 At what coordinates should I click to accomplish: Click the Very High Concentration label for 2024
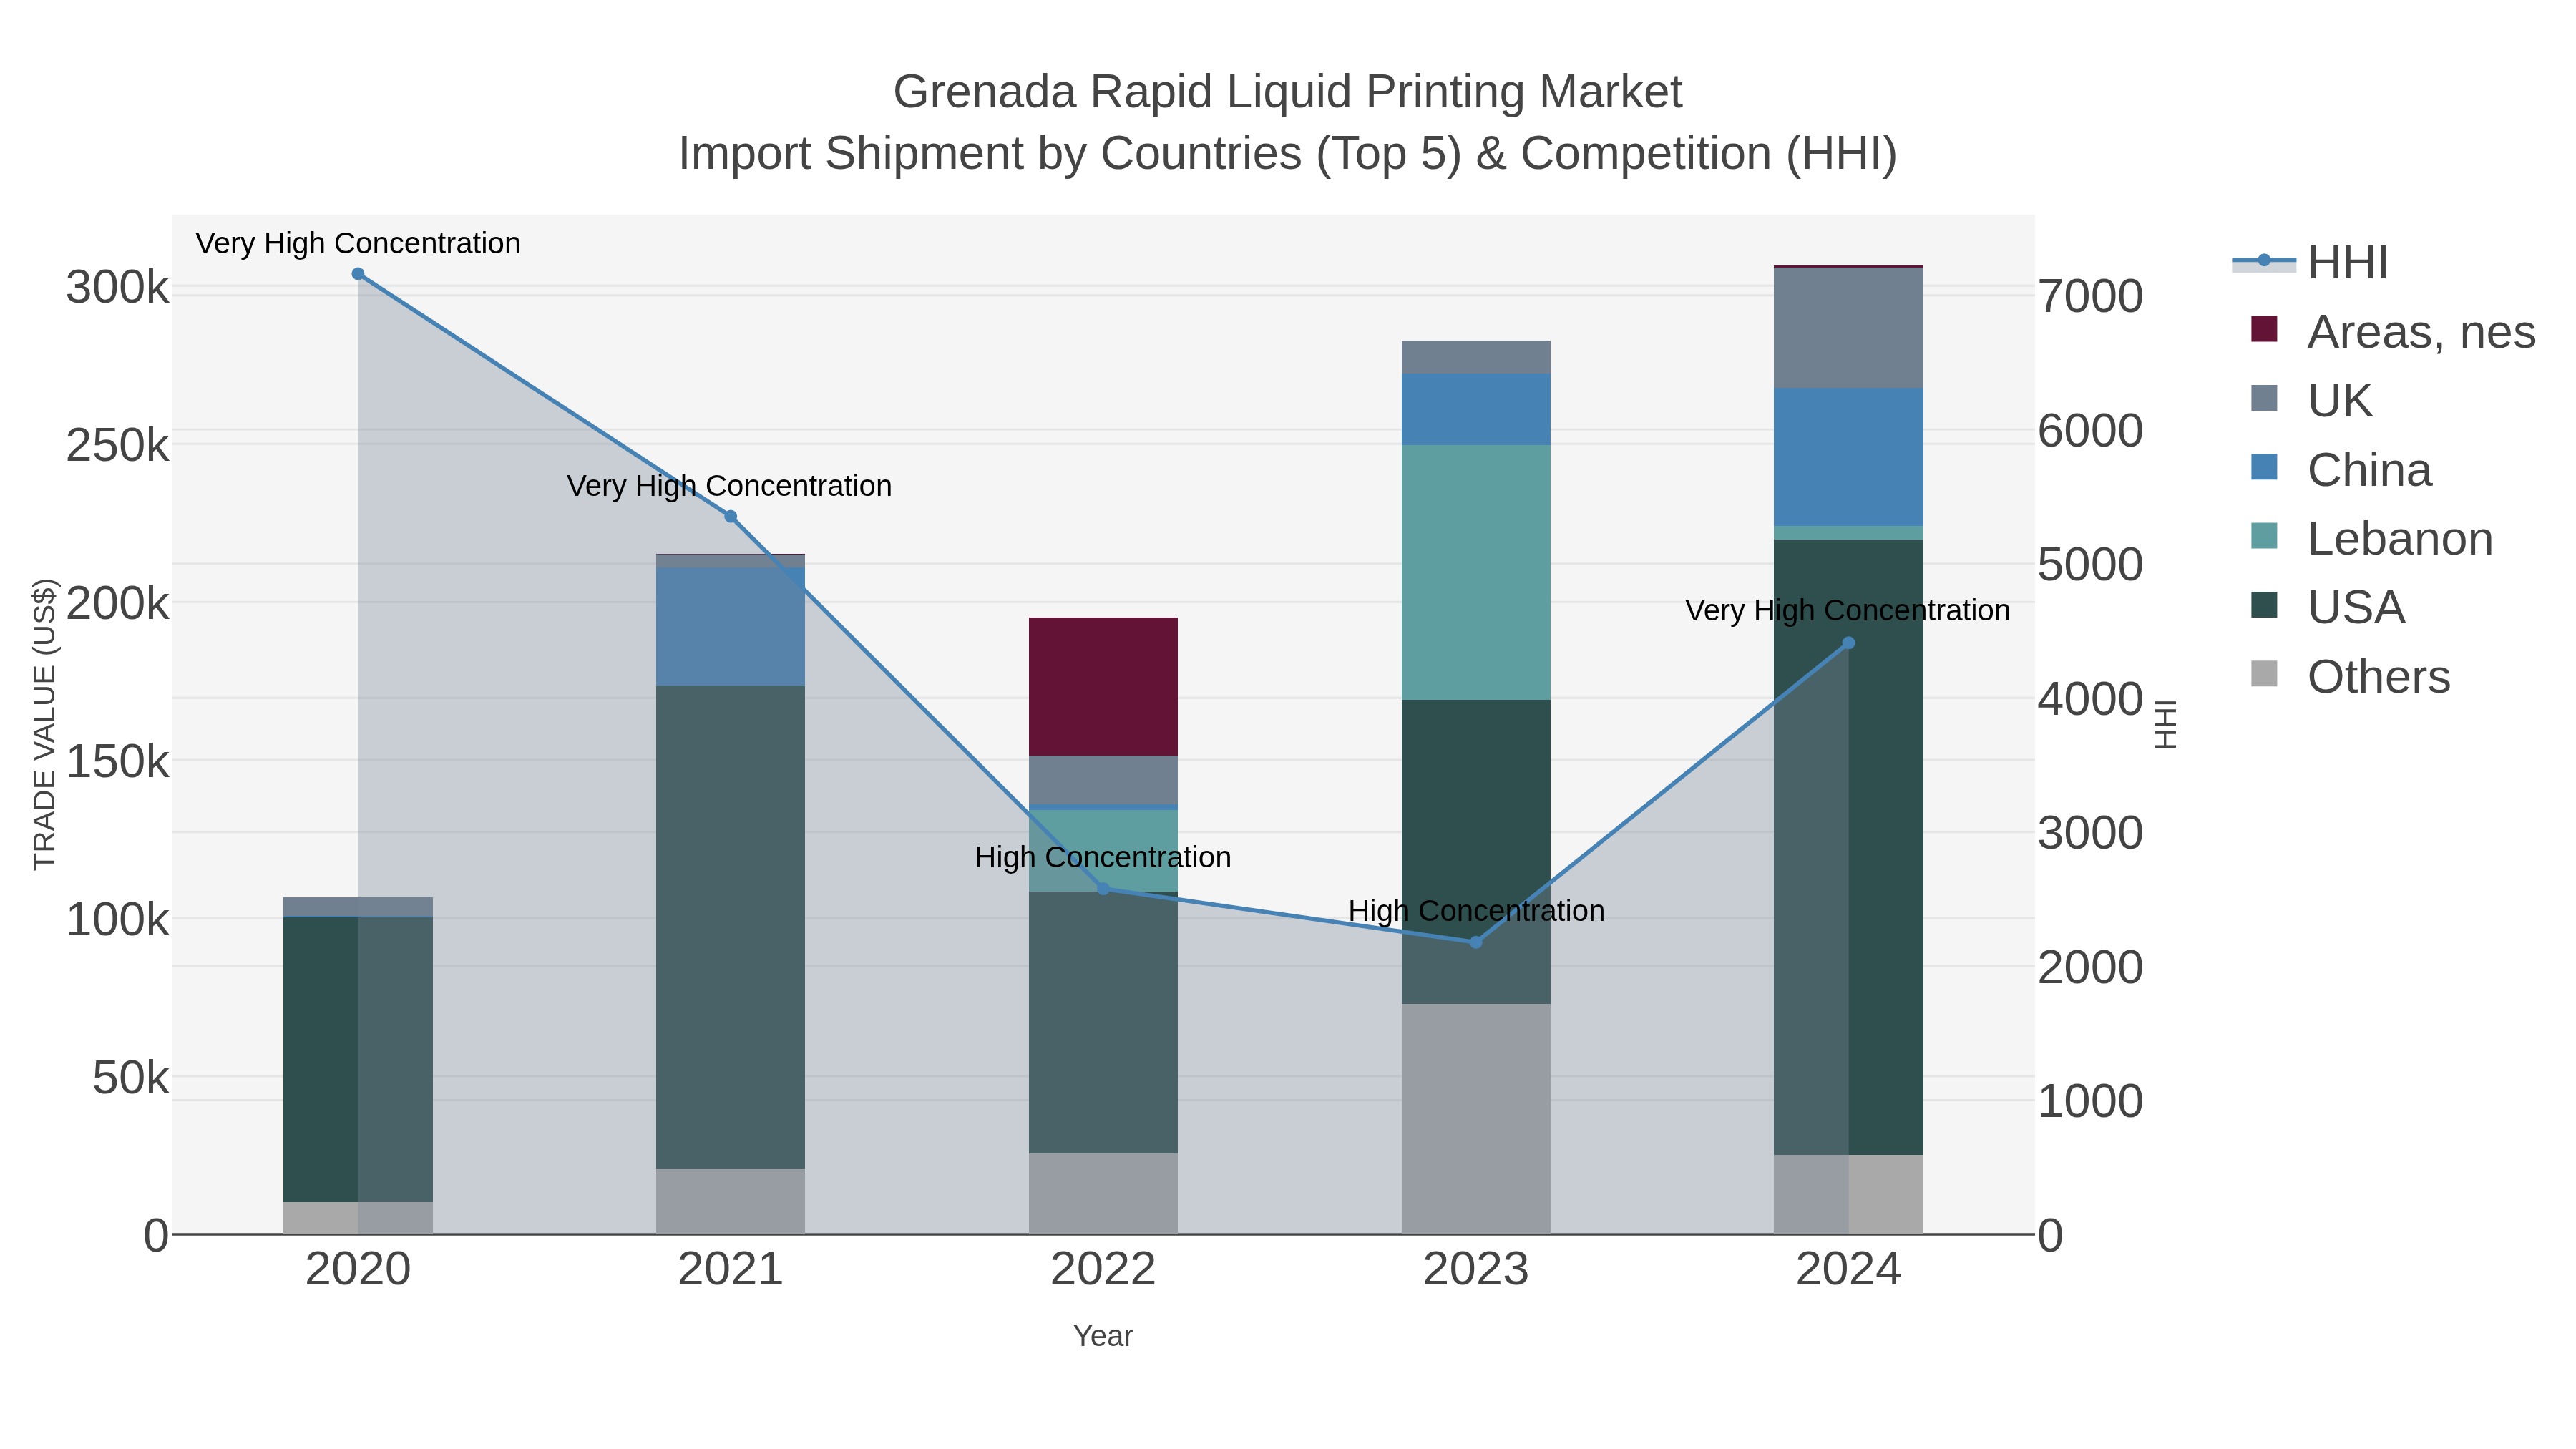click(1848, 610)
